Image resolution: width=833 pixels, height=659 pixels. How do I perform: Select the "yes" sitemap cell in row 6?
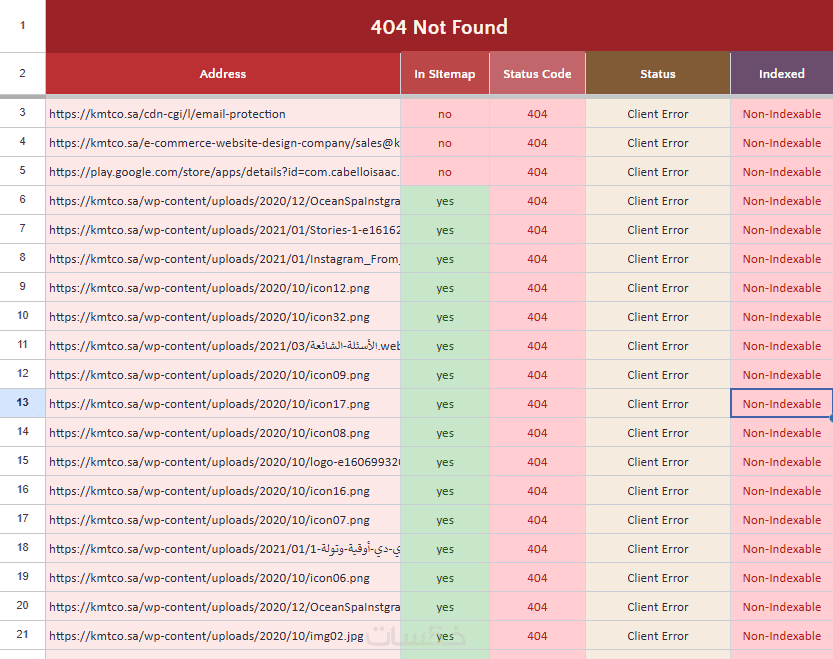[x=445, y=201]
